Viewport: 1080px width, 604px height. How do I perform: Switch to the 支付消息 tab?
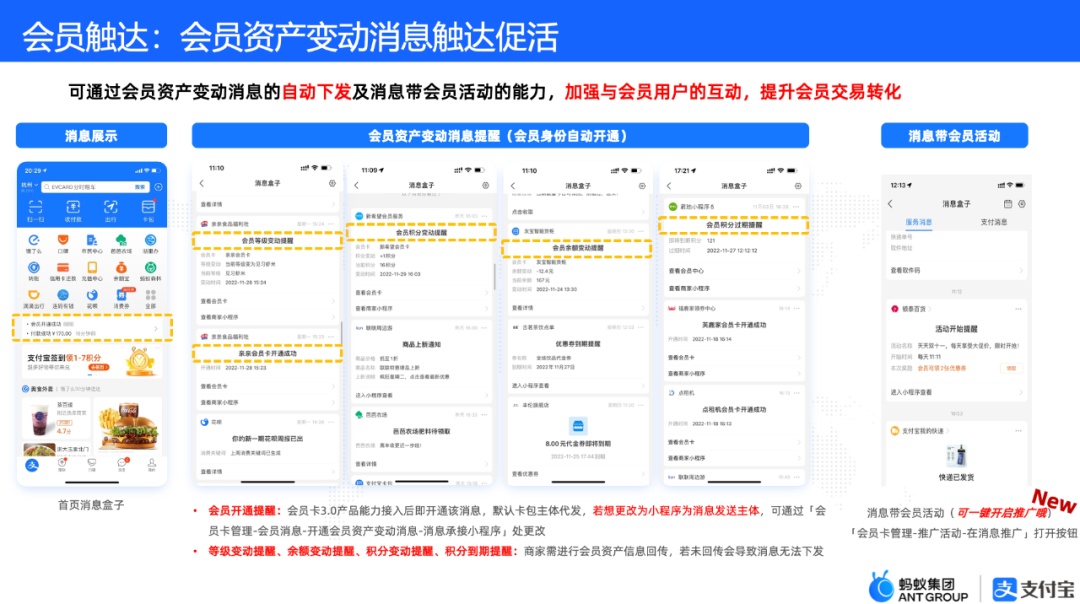coord(993,222)
